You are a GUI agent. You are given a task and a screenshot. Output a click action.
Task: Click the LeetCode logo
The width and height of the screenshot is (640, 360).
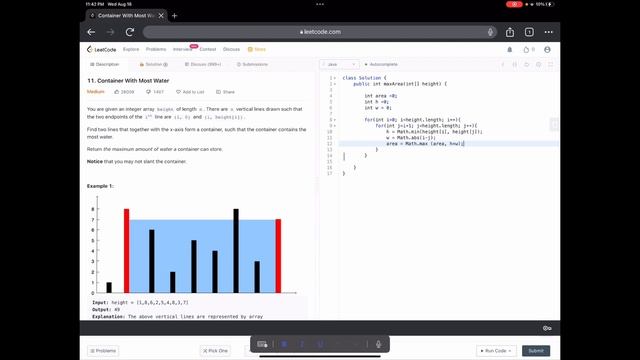coord(101,49)
